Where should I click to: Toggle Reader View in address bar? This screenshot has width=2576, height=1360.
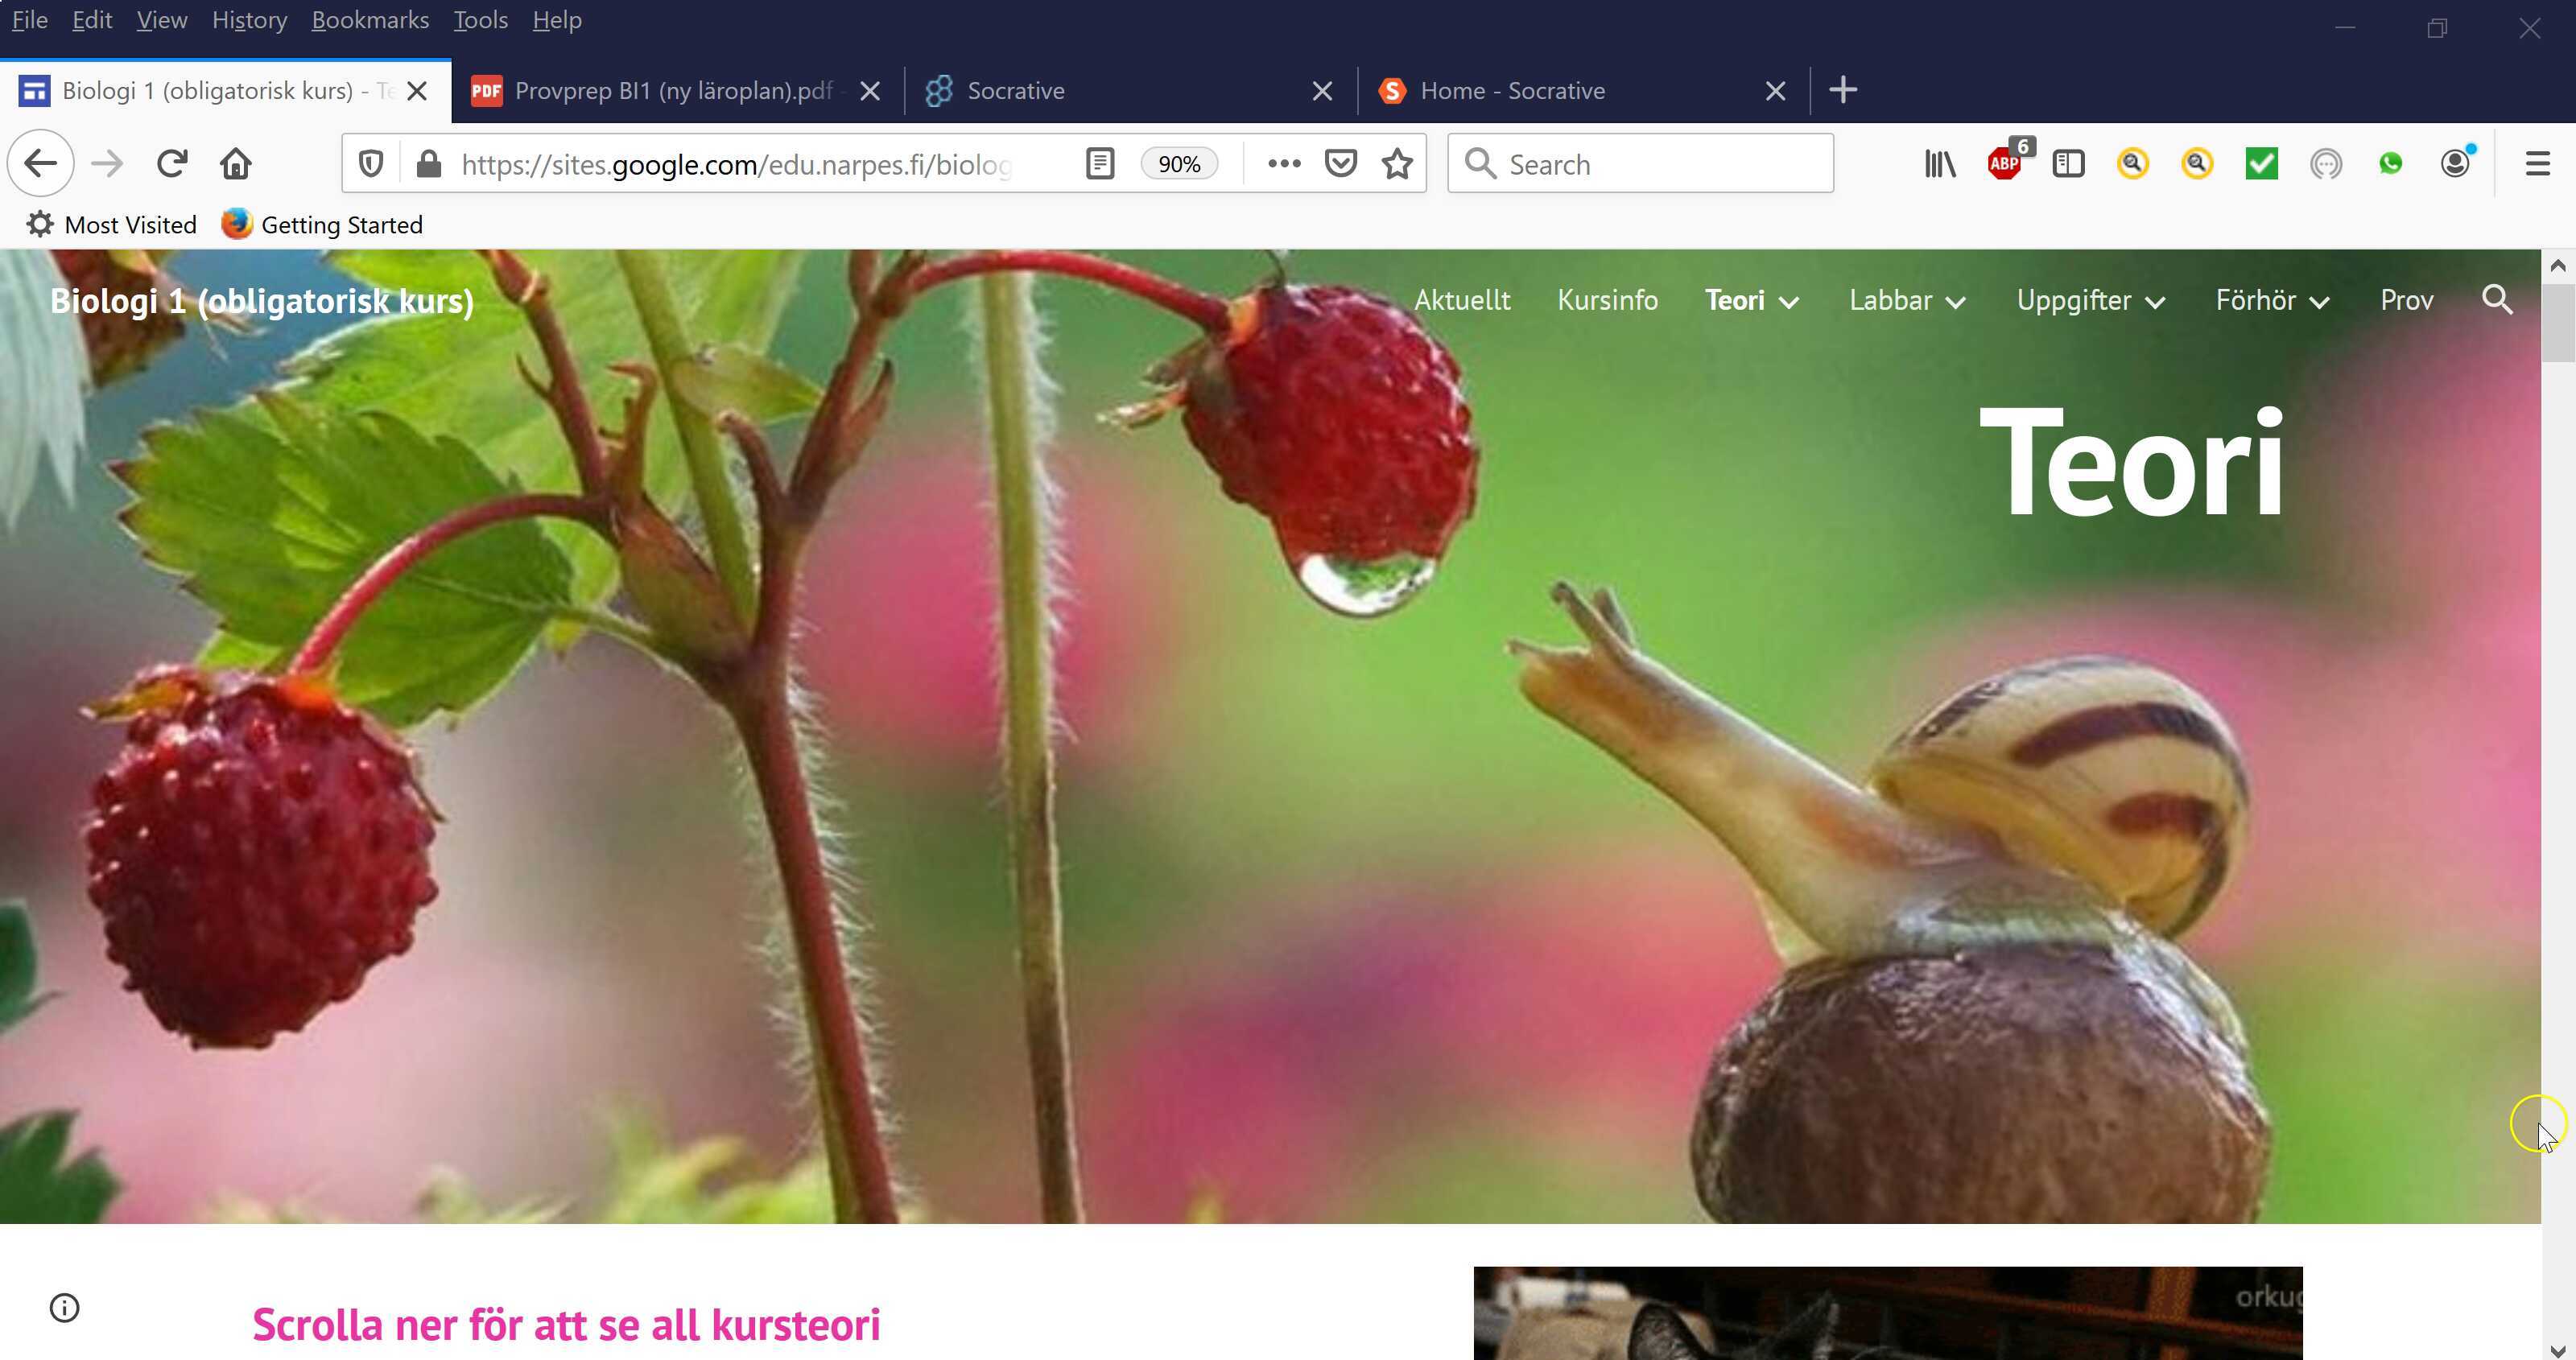(1100, 164)
